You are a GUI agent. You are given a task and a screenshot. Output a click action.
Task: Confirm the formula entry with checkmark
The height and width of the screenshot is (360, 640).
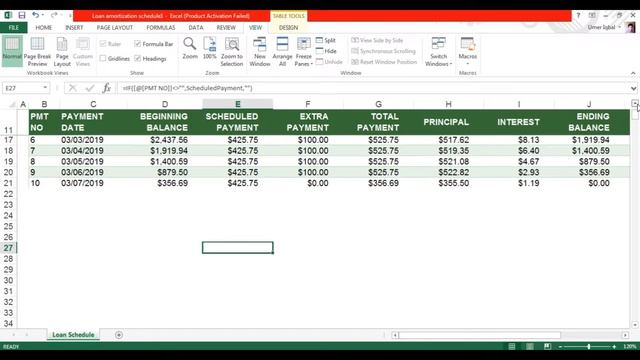(90, 88)
